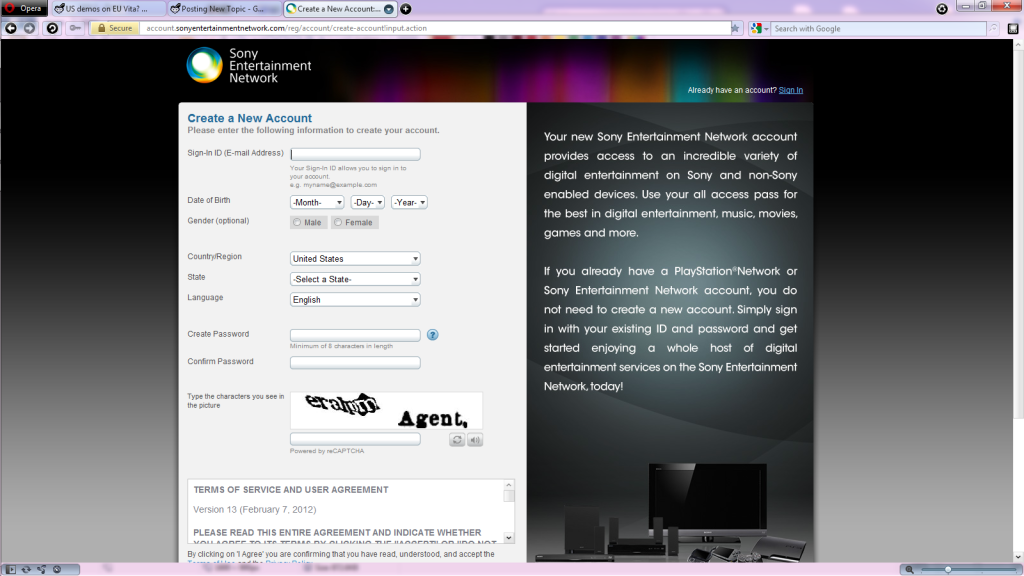Click the Opera Link sync status icon
Image resolution: width=1024 pixels, height=576 pixels.
26,569
